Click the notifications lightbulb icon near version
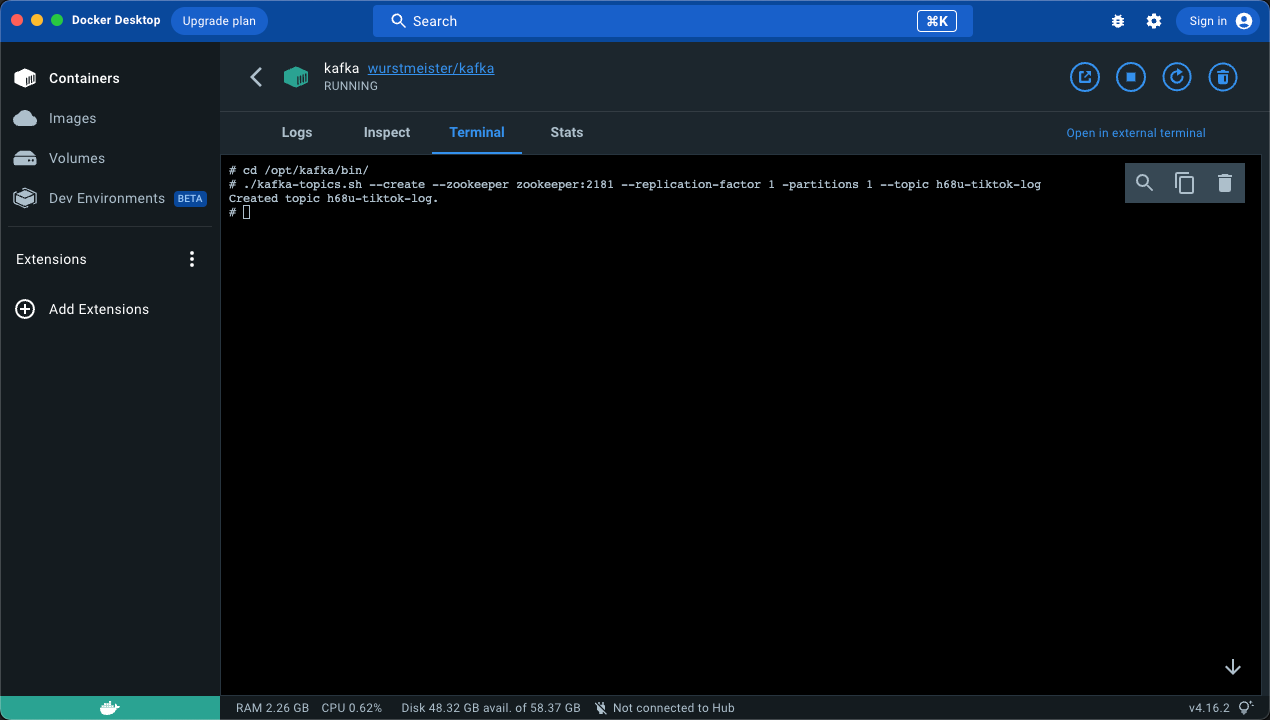1270x720 pixels. point(1246,708)
